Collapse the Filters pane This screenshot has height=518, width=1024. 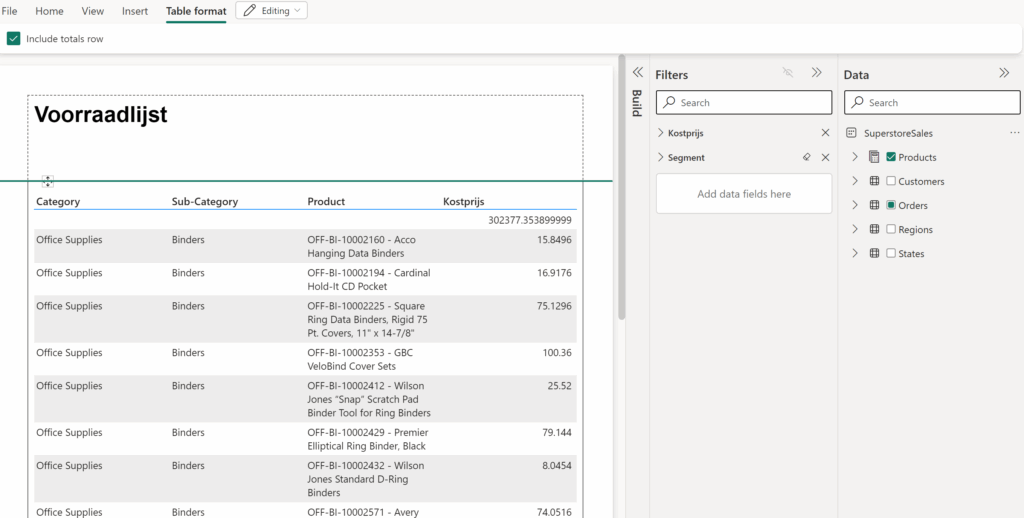tap(817, 73)
